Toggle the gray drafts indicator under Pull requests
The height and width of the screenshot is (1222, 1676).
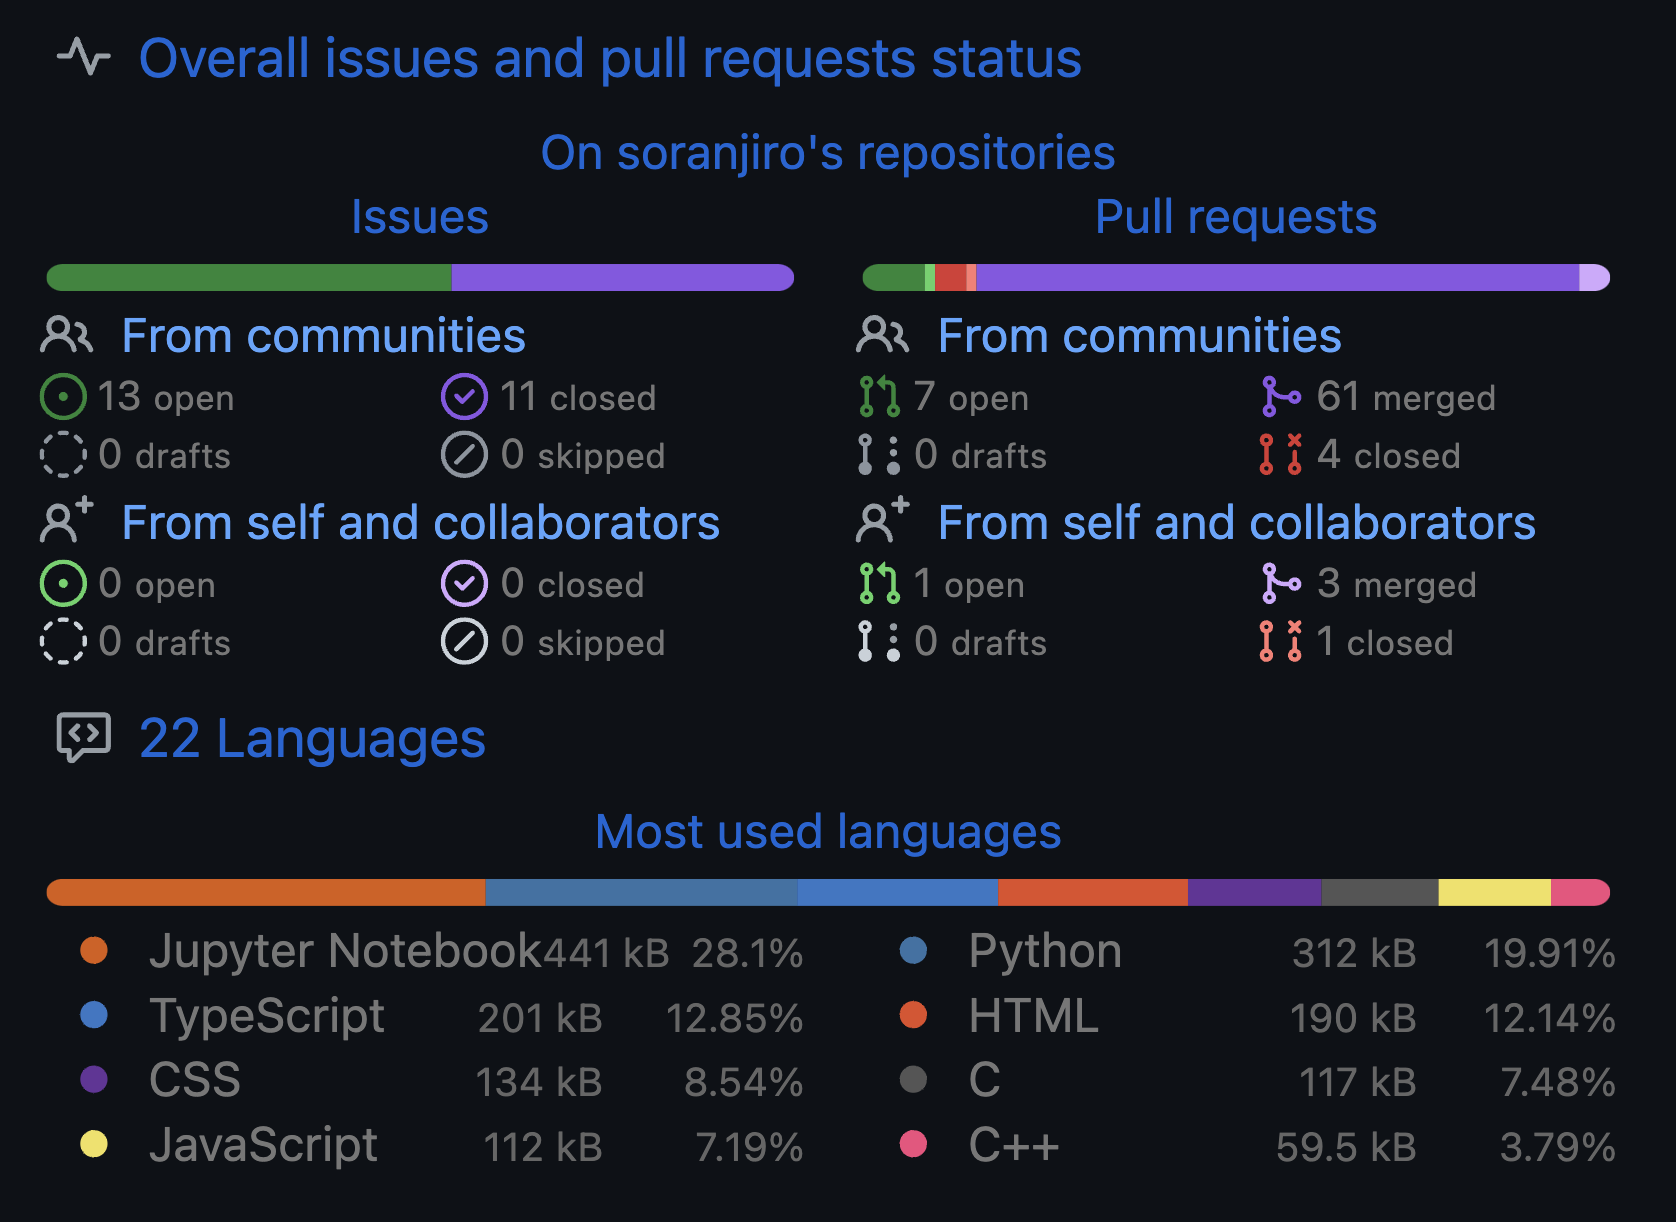point(879,455)
